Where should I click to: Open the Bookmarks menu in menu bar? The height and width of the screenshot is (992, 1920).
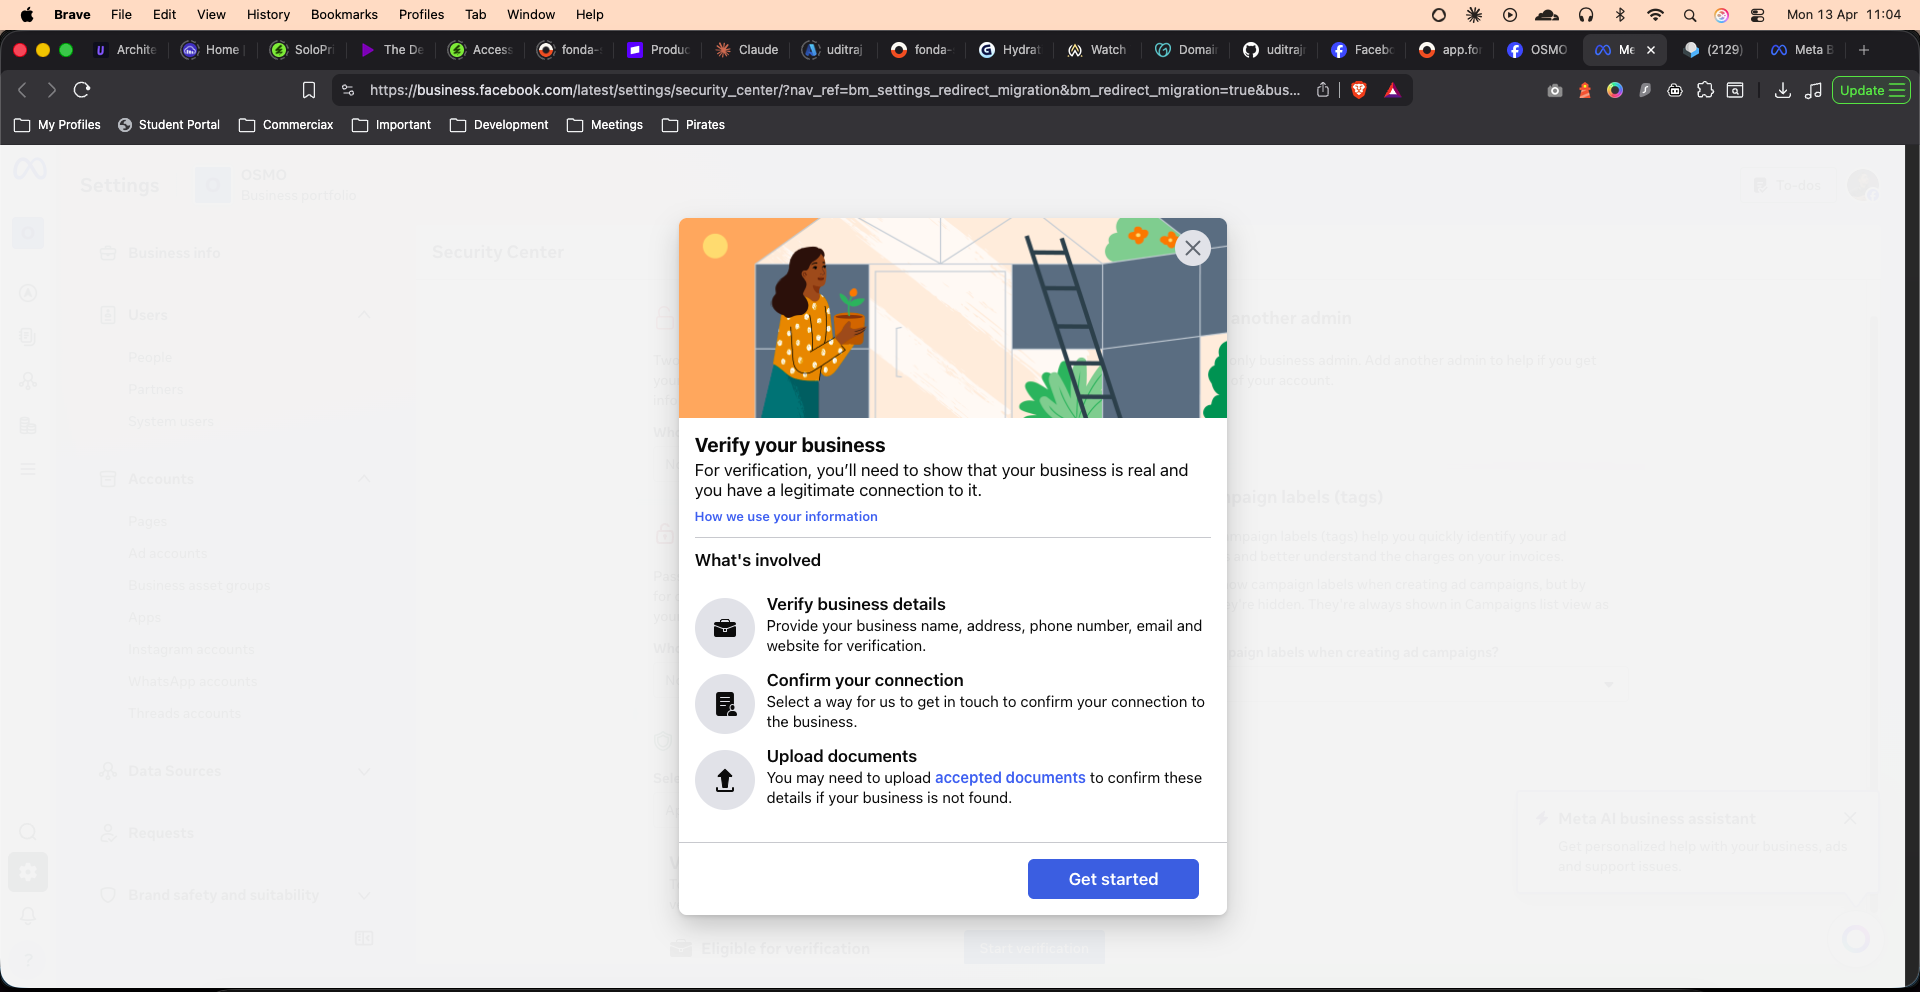tap(344, 14)
